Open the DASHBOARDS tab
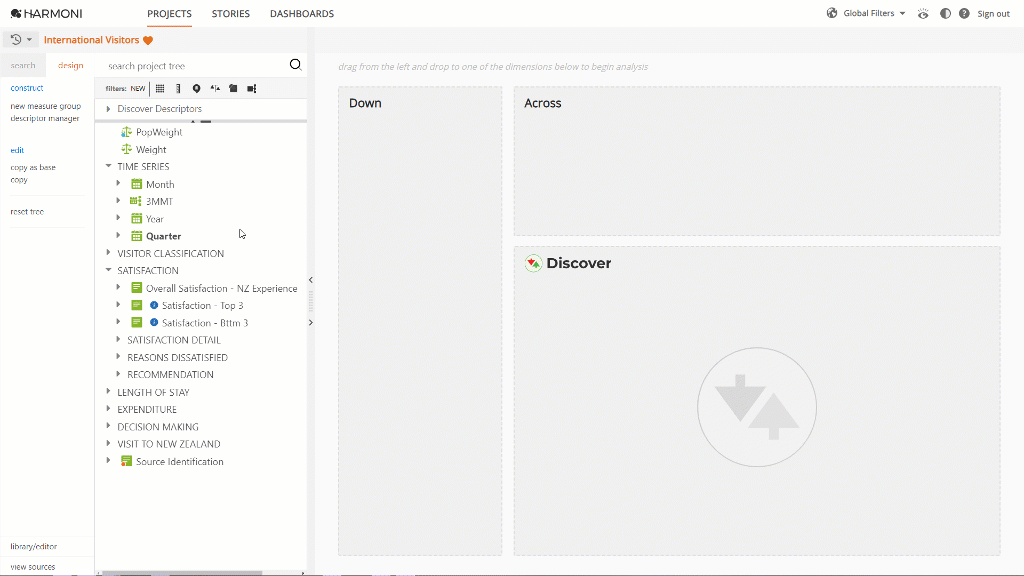The width and height of the screenshot is (1024, 576). point(302,14)
